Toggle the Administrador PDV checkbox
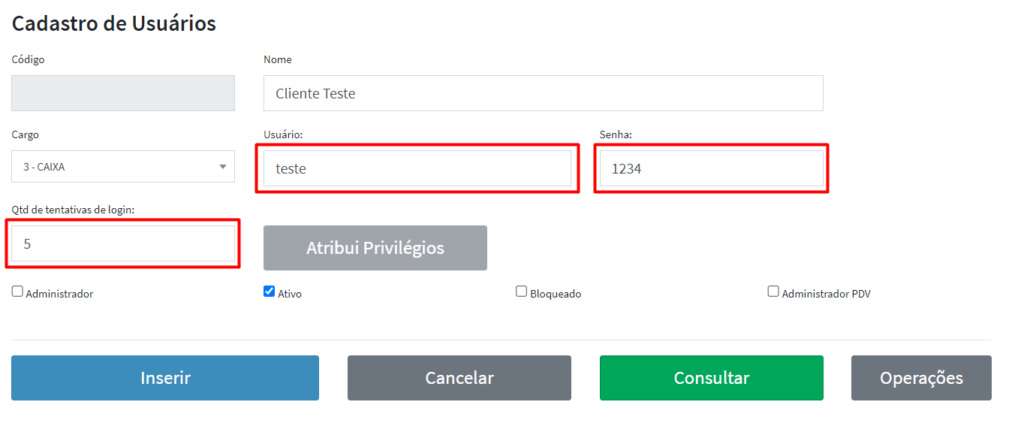 (773, 292)
